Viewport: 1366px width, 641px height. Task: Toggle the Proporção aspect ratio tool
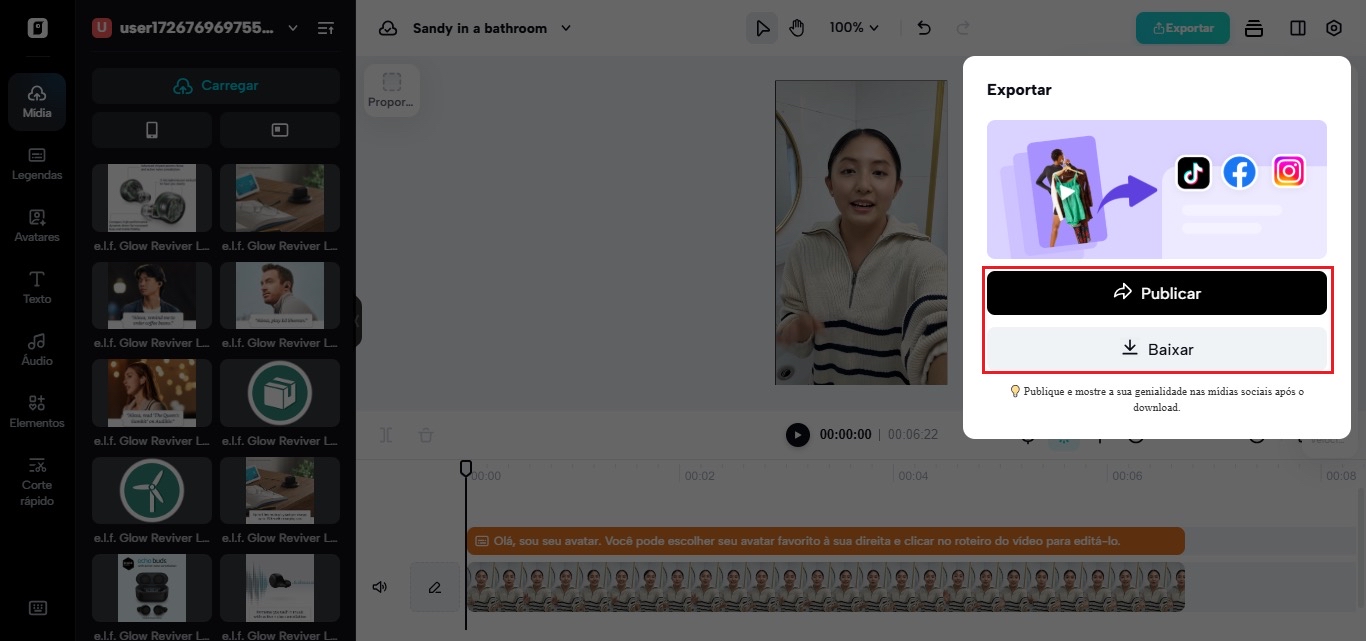(391, 89)
